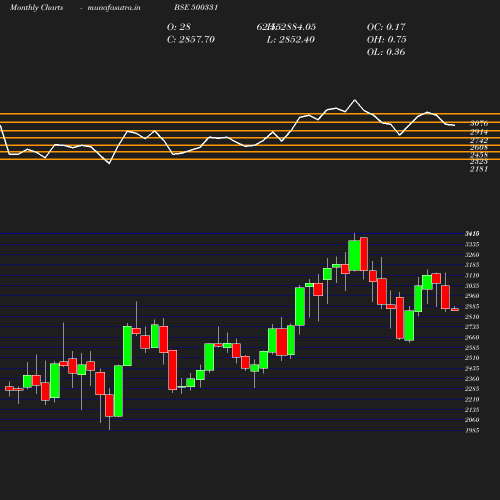Click the 2435 price axis label
The height and width of the screenshot is (500, 500).
[472, 368]
